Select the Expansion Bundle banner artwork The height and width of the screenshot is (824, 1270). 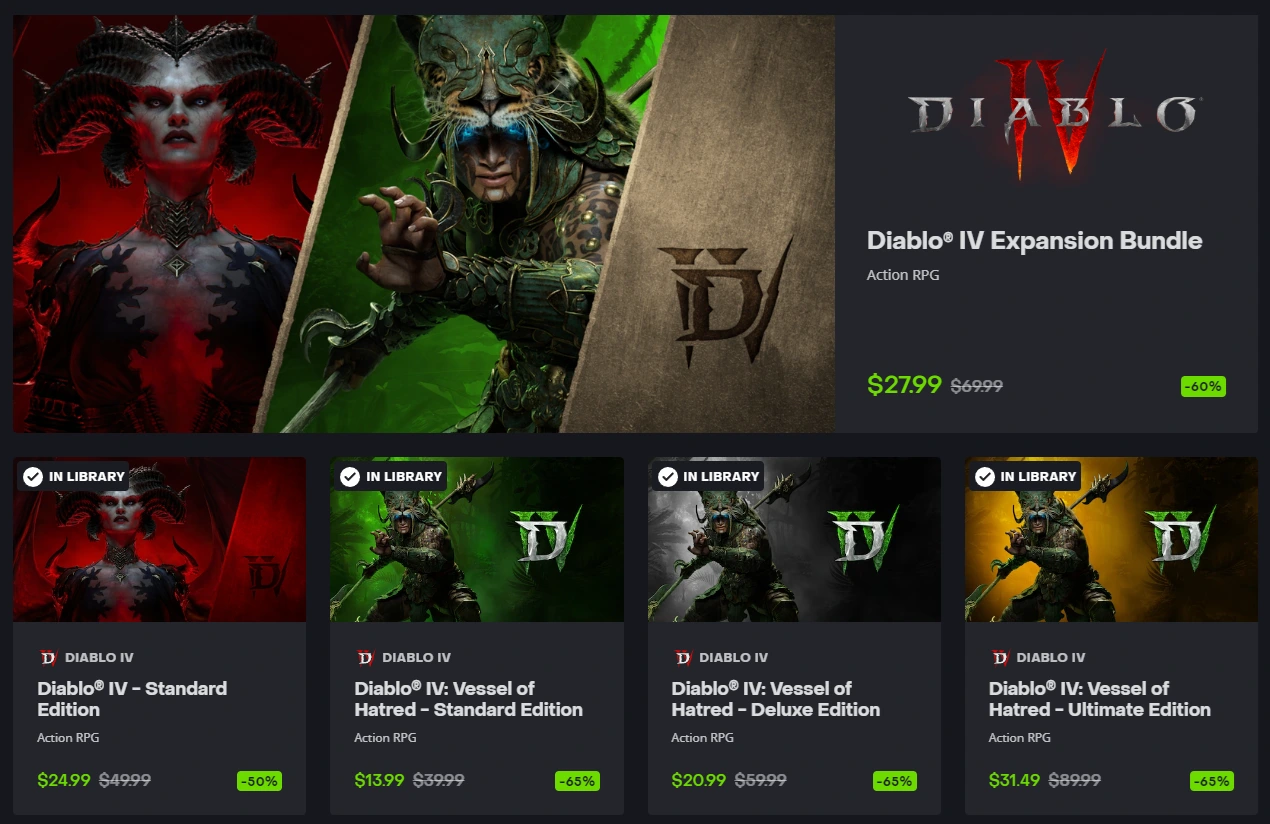click(424, 223)
